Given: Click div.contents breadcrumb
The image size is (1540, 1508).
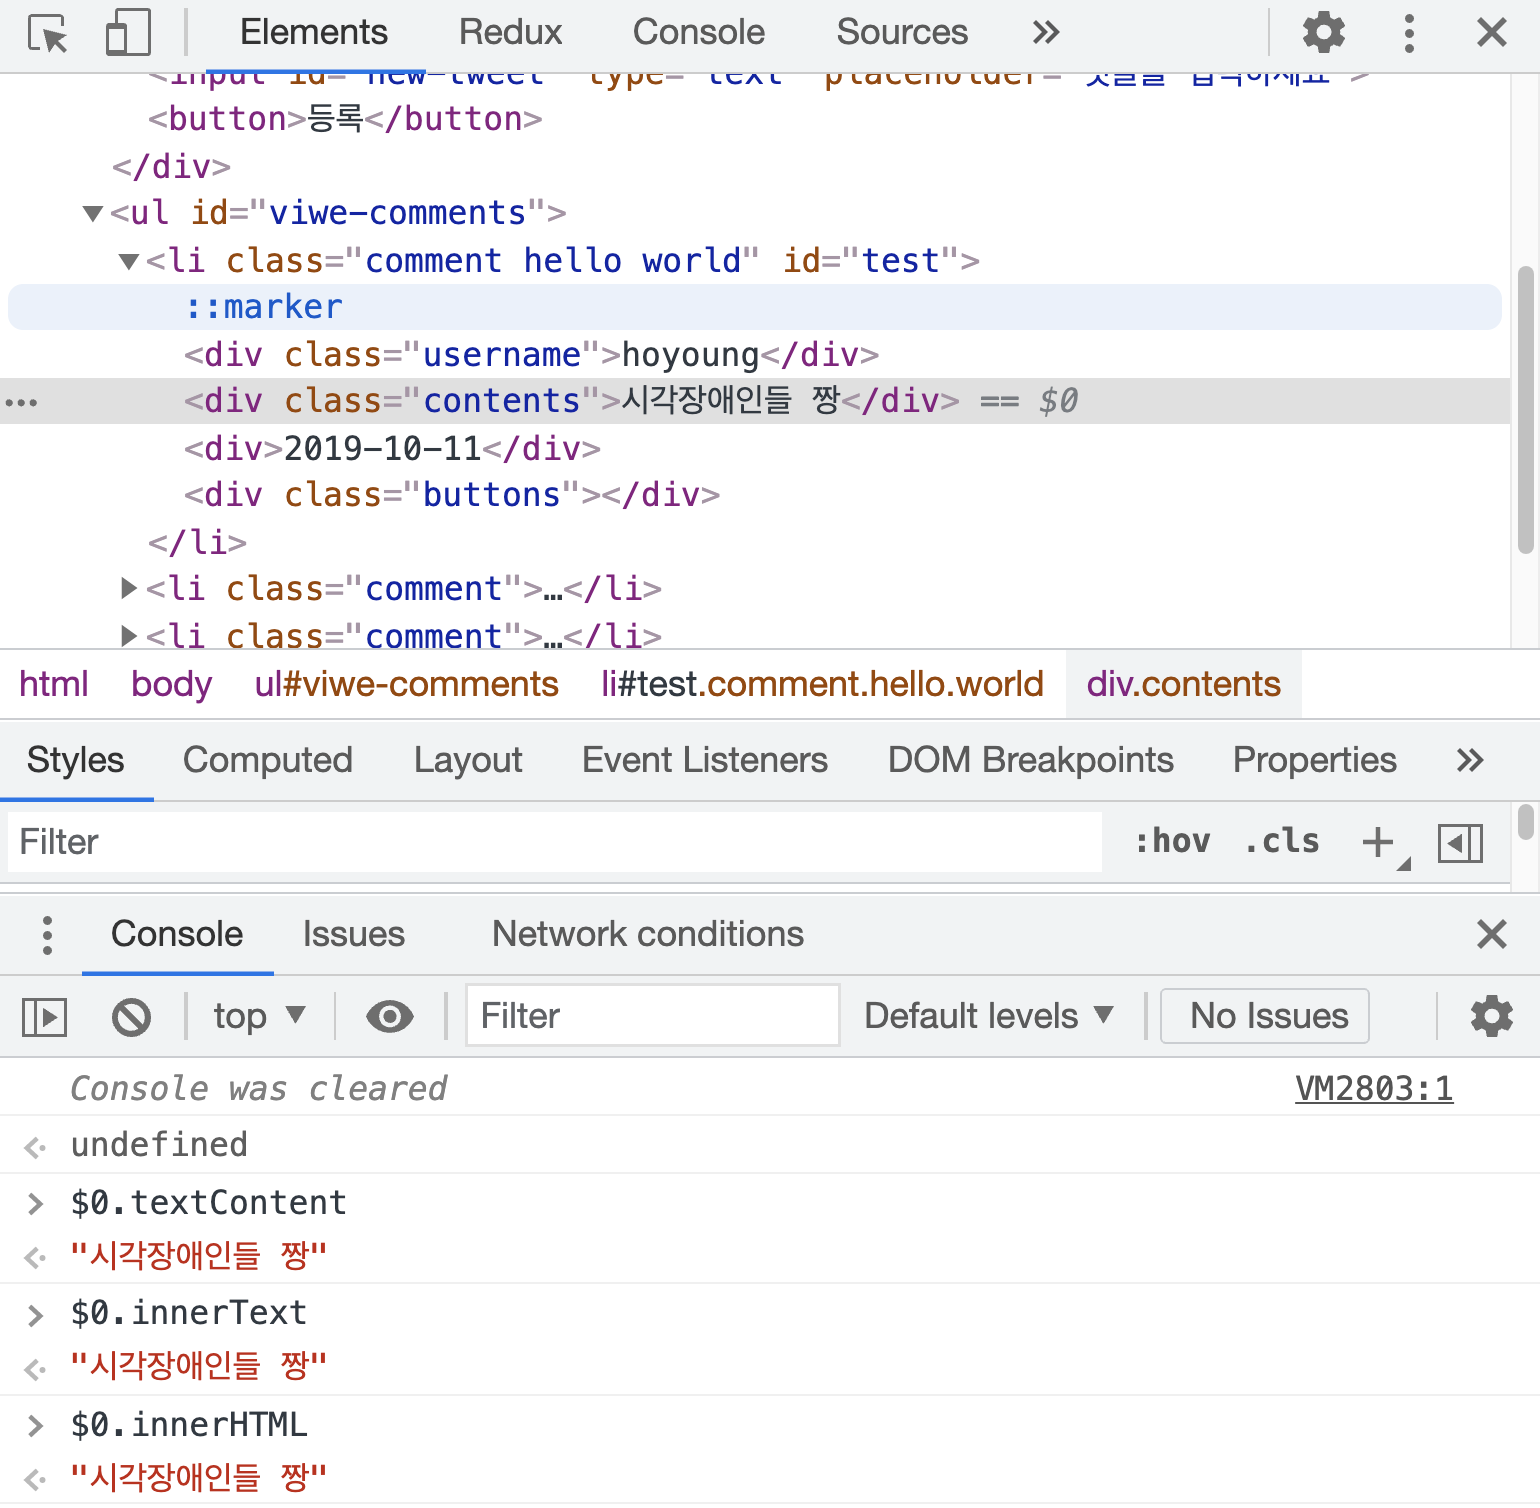Looking at the screenshot, I should click(1184, 684).
